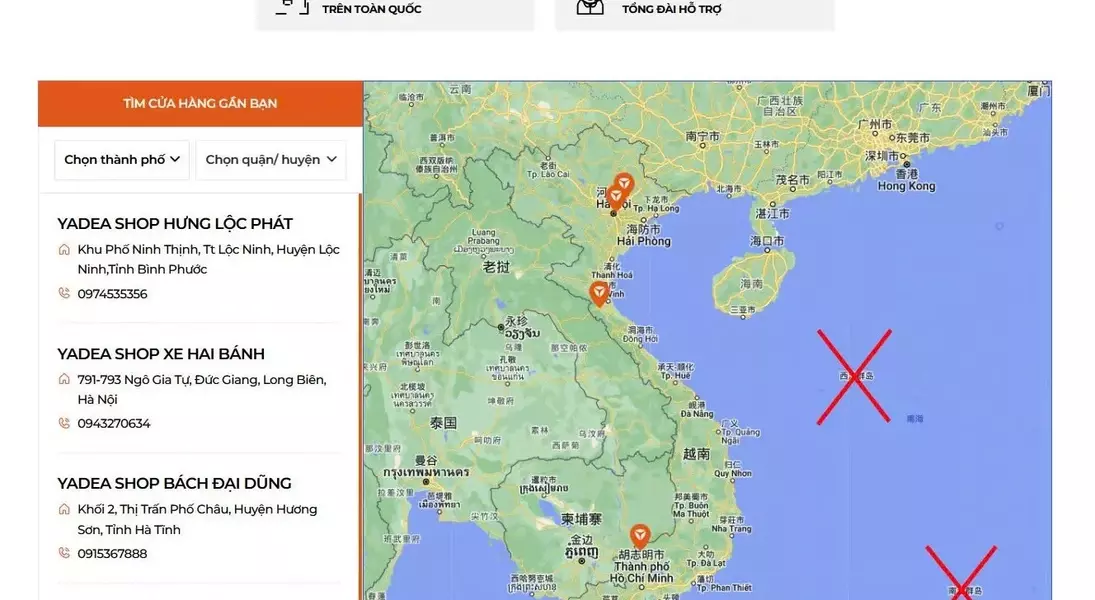Click address Khối 2, Thị Trấn Phố Châu
The height and width of the screenshot is (600, 1095).
[x=198, y=519]
